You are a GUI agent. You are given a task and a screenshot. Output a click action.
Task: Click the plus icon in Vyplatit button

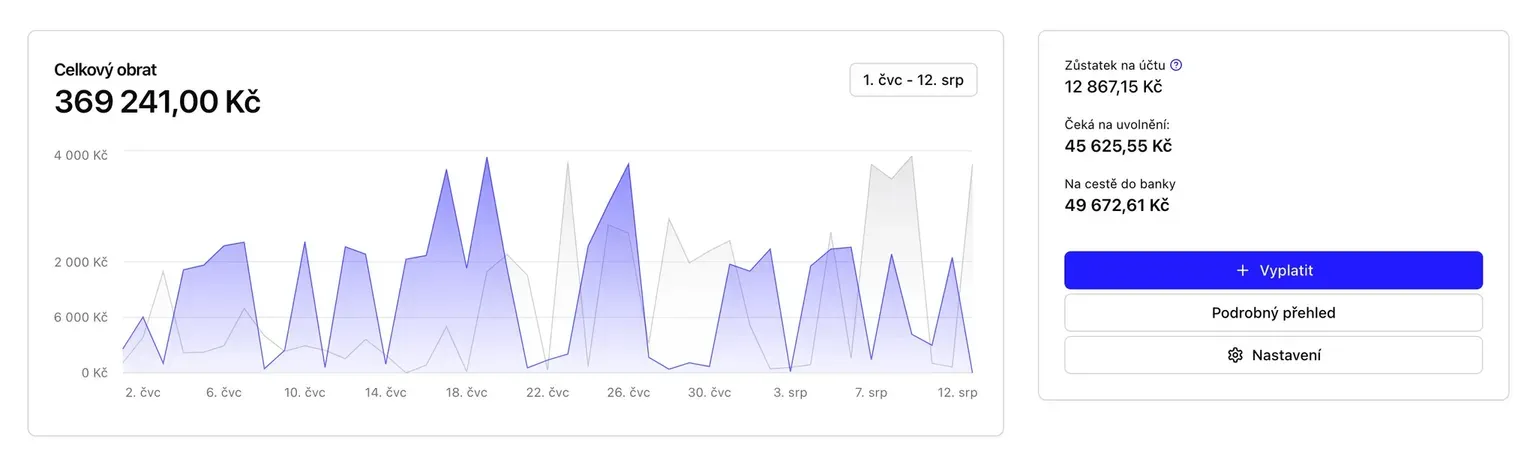(1243, 270)
